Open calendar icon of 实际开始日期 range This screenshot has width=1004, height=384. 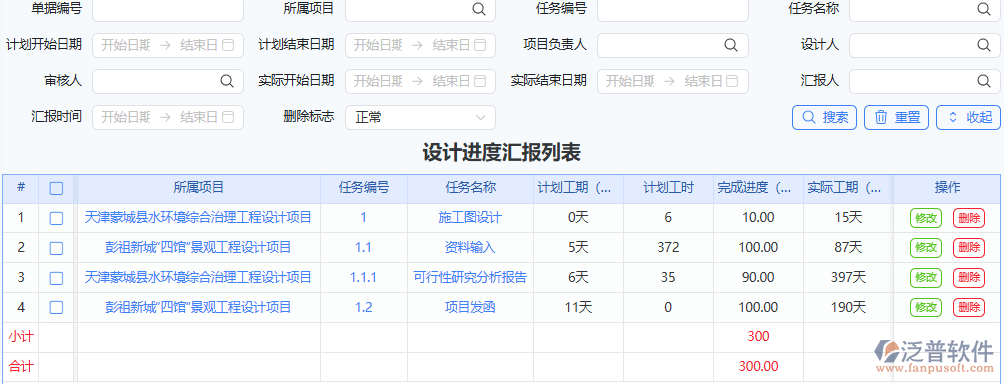pyautogui.click(x=480, y=81)
